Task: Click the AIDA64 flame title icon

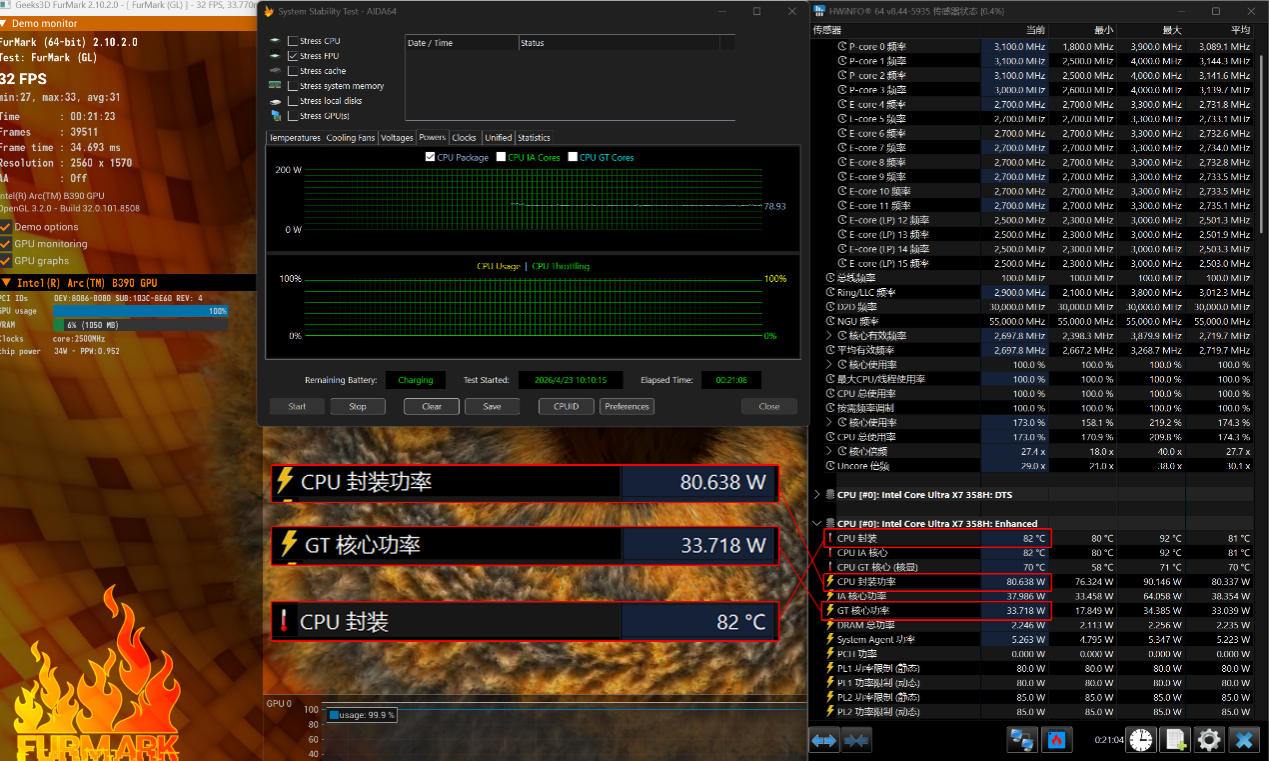Action: (x=268, y=11)
